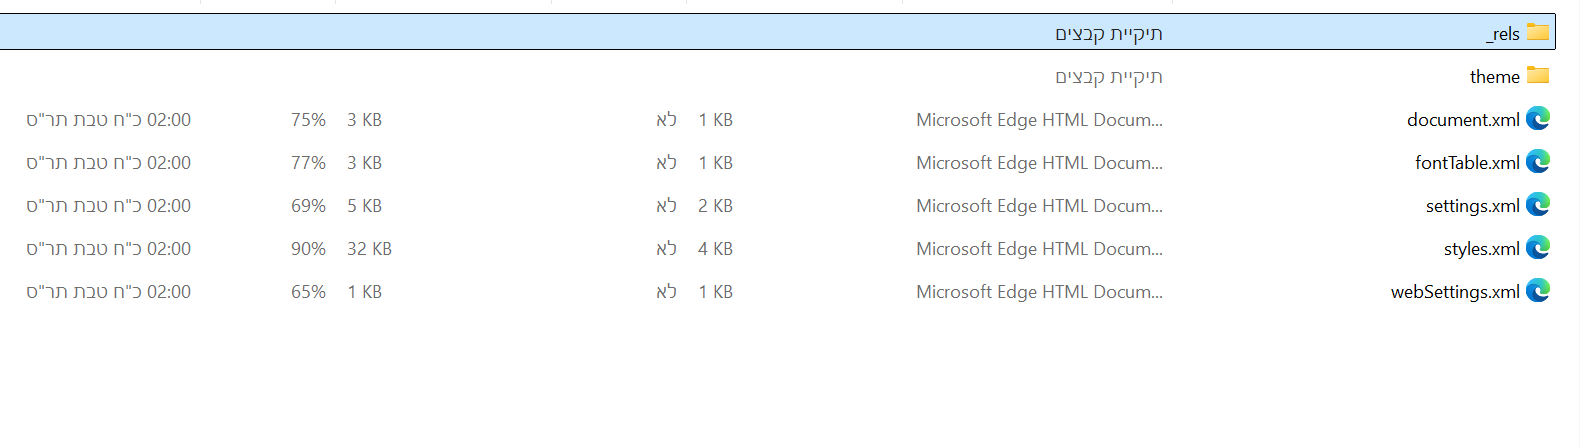Click the 32 KB size of styles.xml
The width and height of the screenshot is (1580, 448).
click(x=369, y=249)
